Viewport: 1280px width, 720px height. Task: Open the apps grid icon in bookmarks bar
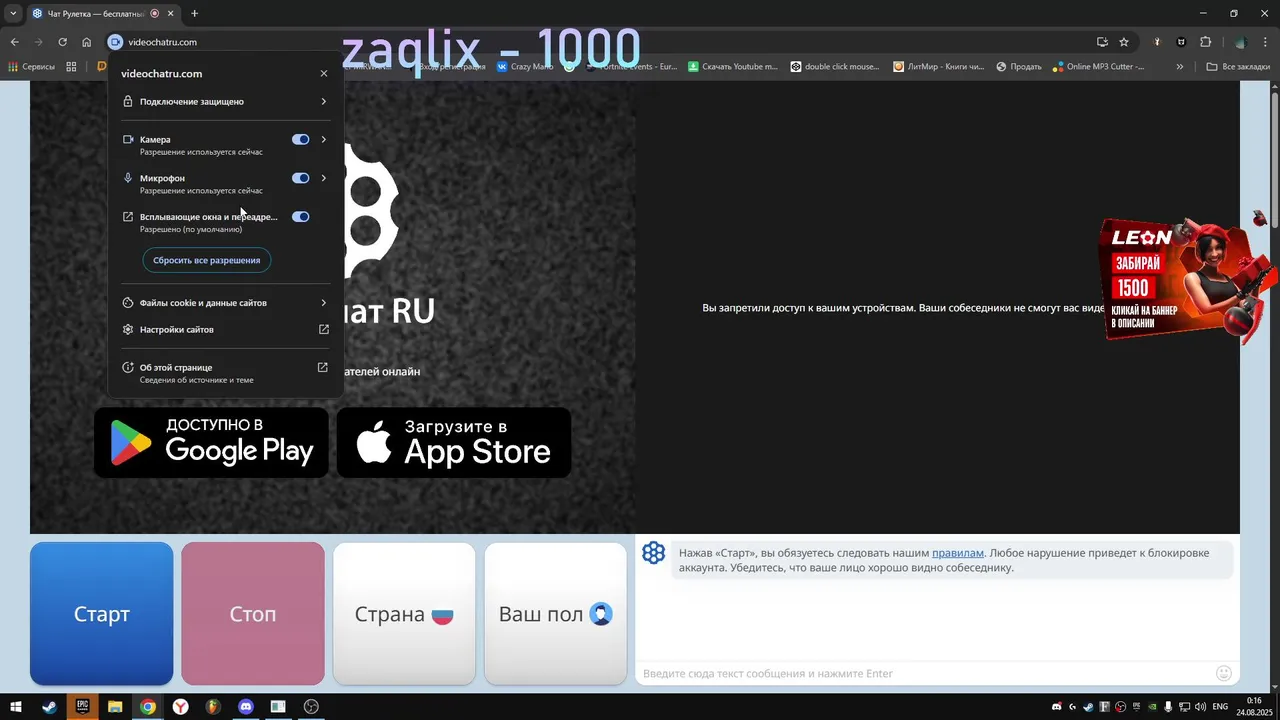[x=71, y=67]
